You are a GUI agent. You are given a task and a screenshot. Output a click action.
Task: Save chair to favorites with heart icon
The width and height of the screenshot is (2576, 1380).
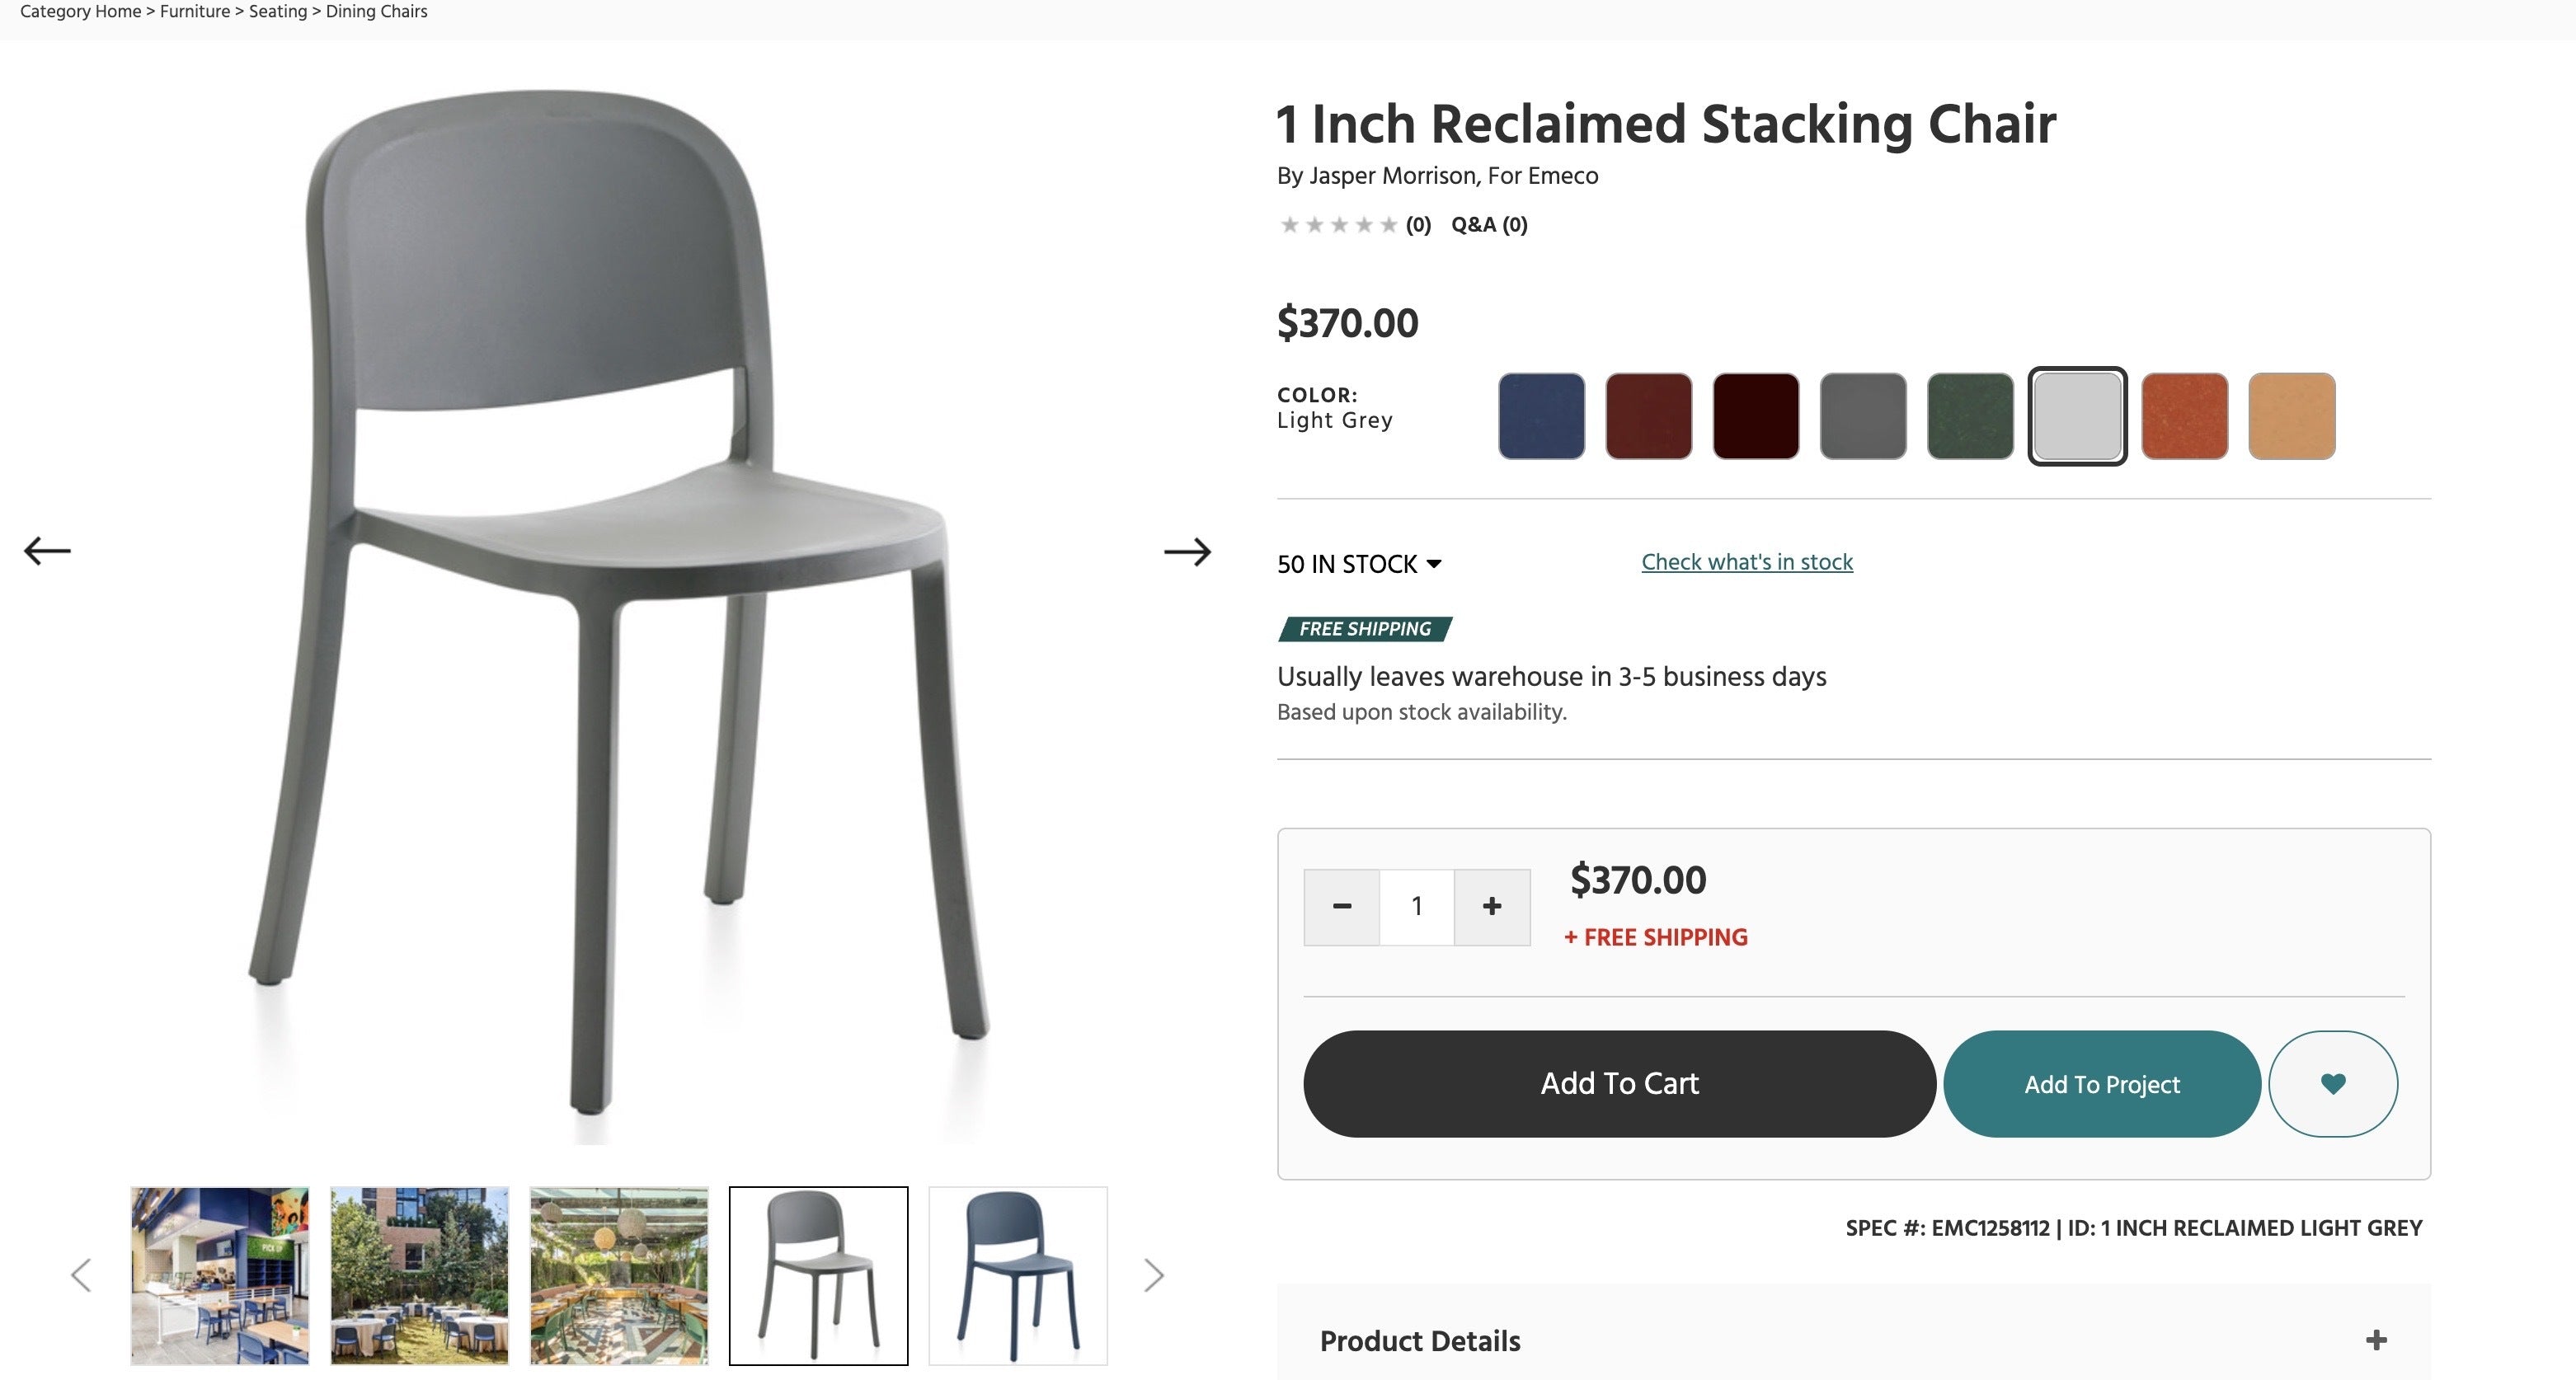pos(2332,1083)
